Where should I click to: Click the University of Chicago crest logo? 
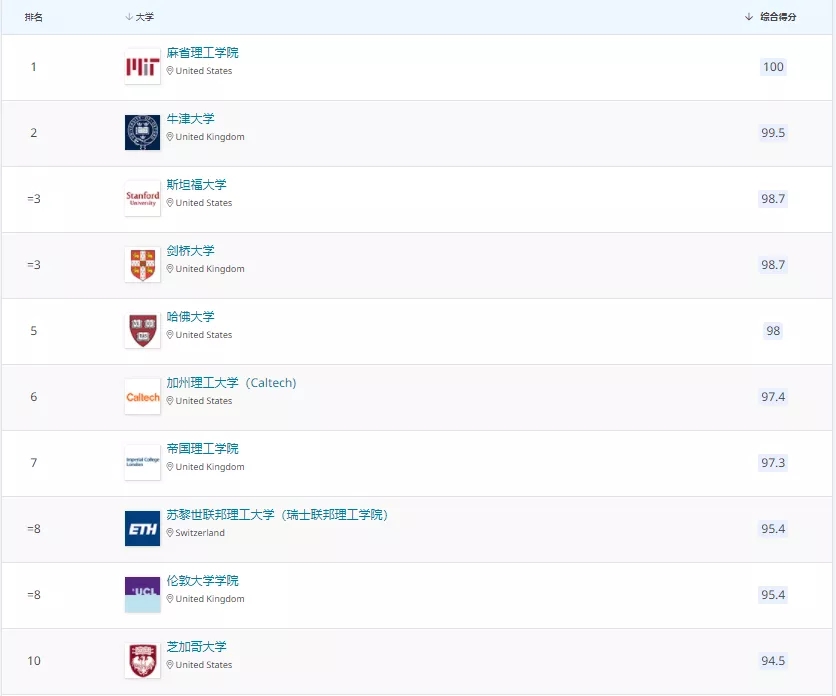pos(142,661)
